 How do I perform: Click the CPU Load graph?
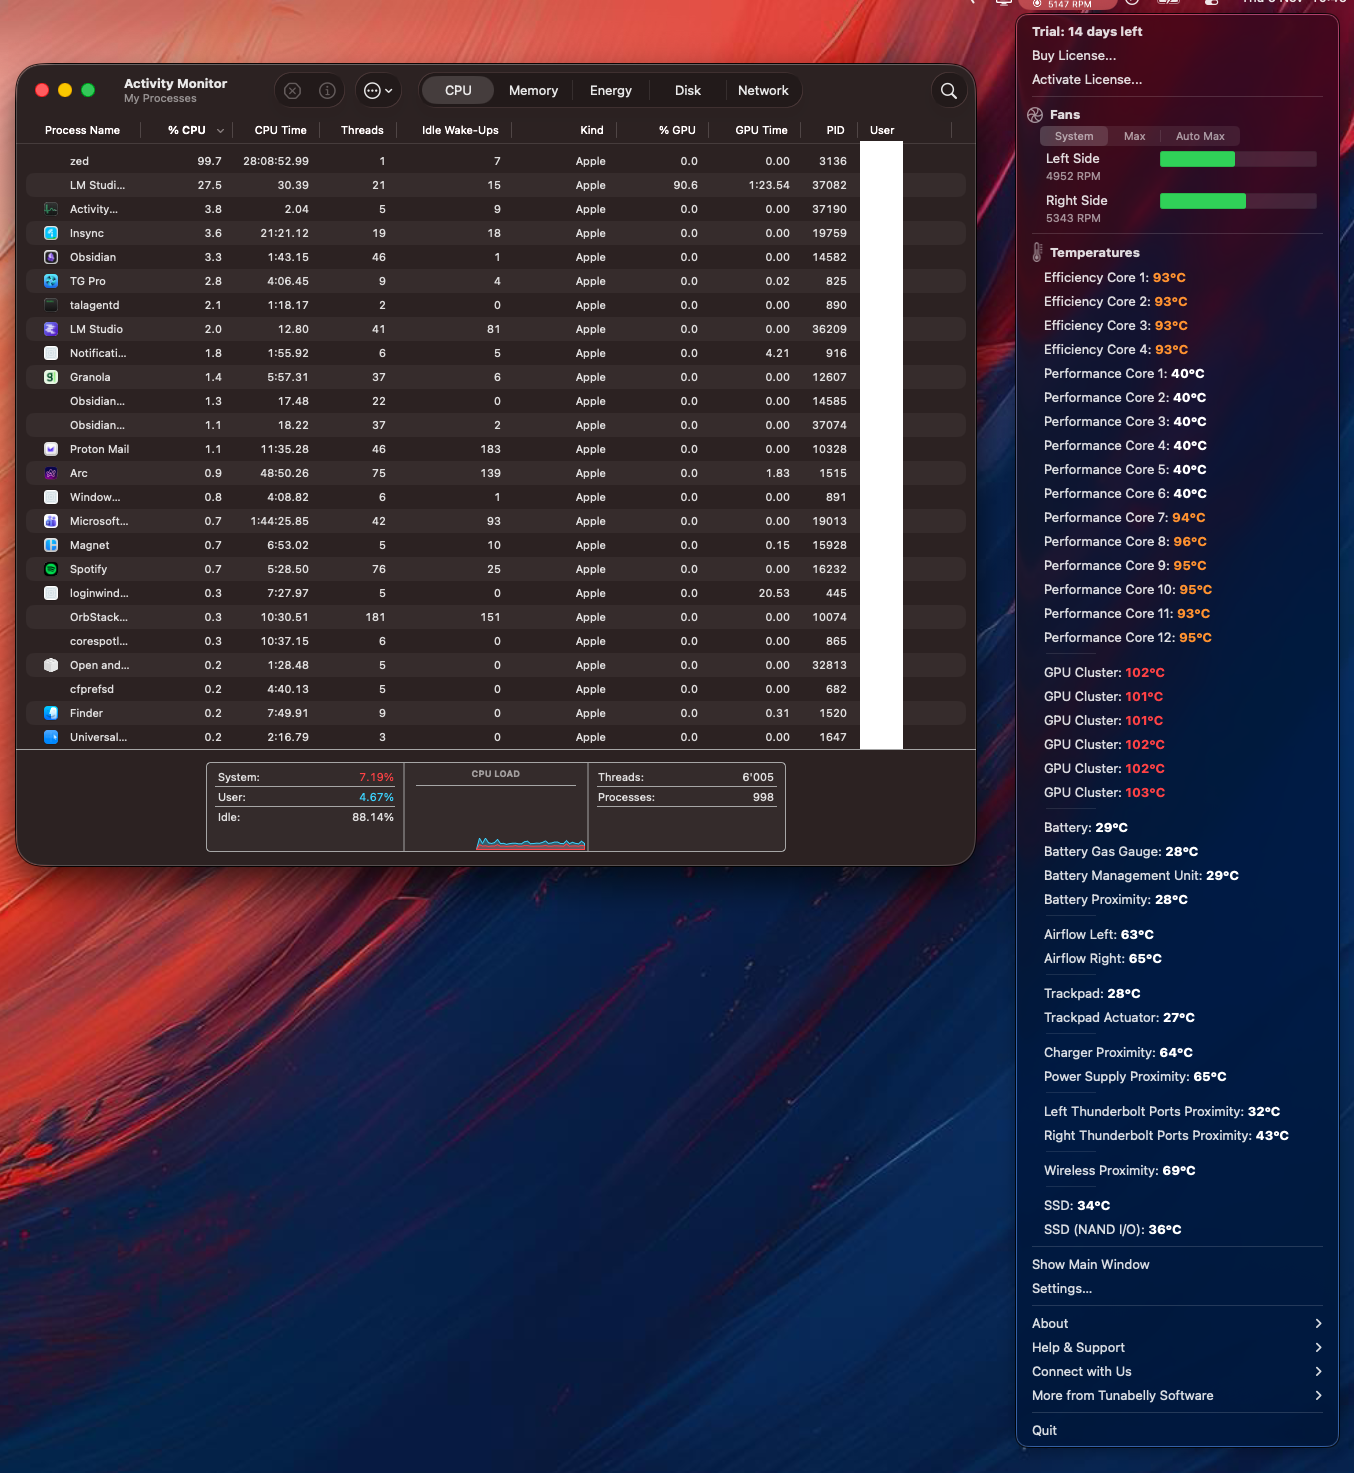496,808
